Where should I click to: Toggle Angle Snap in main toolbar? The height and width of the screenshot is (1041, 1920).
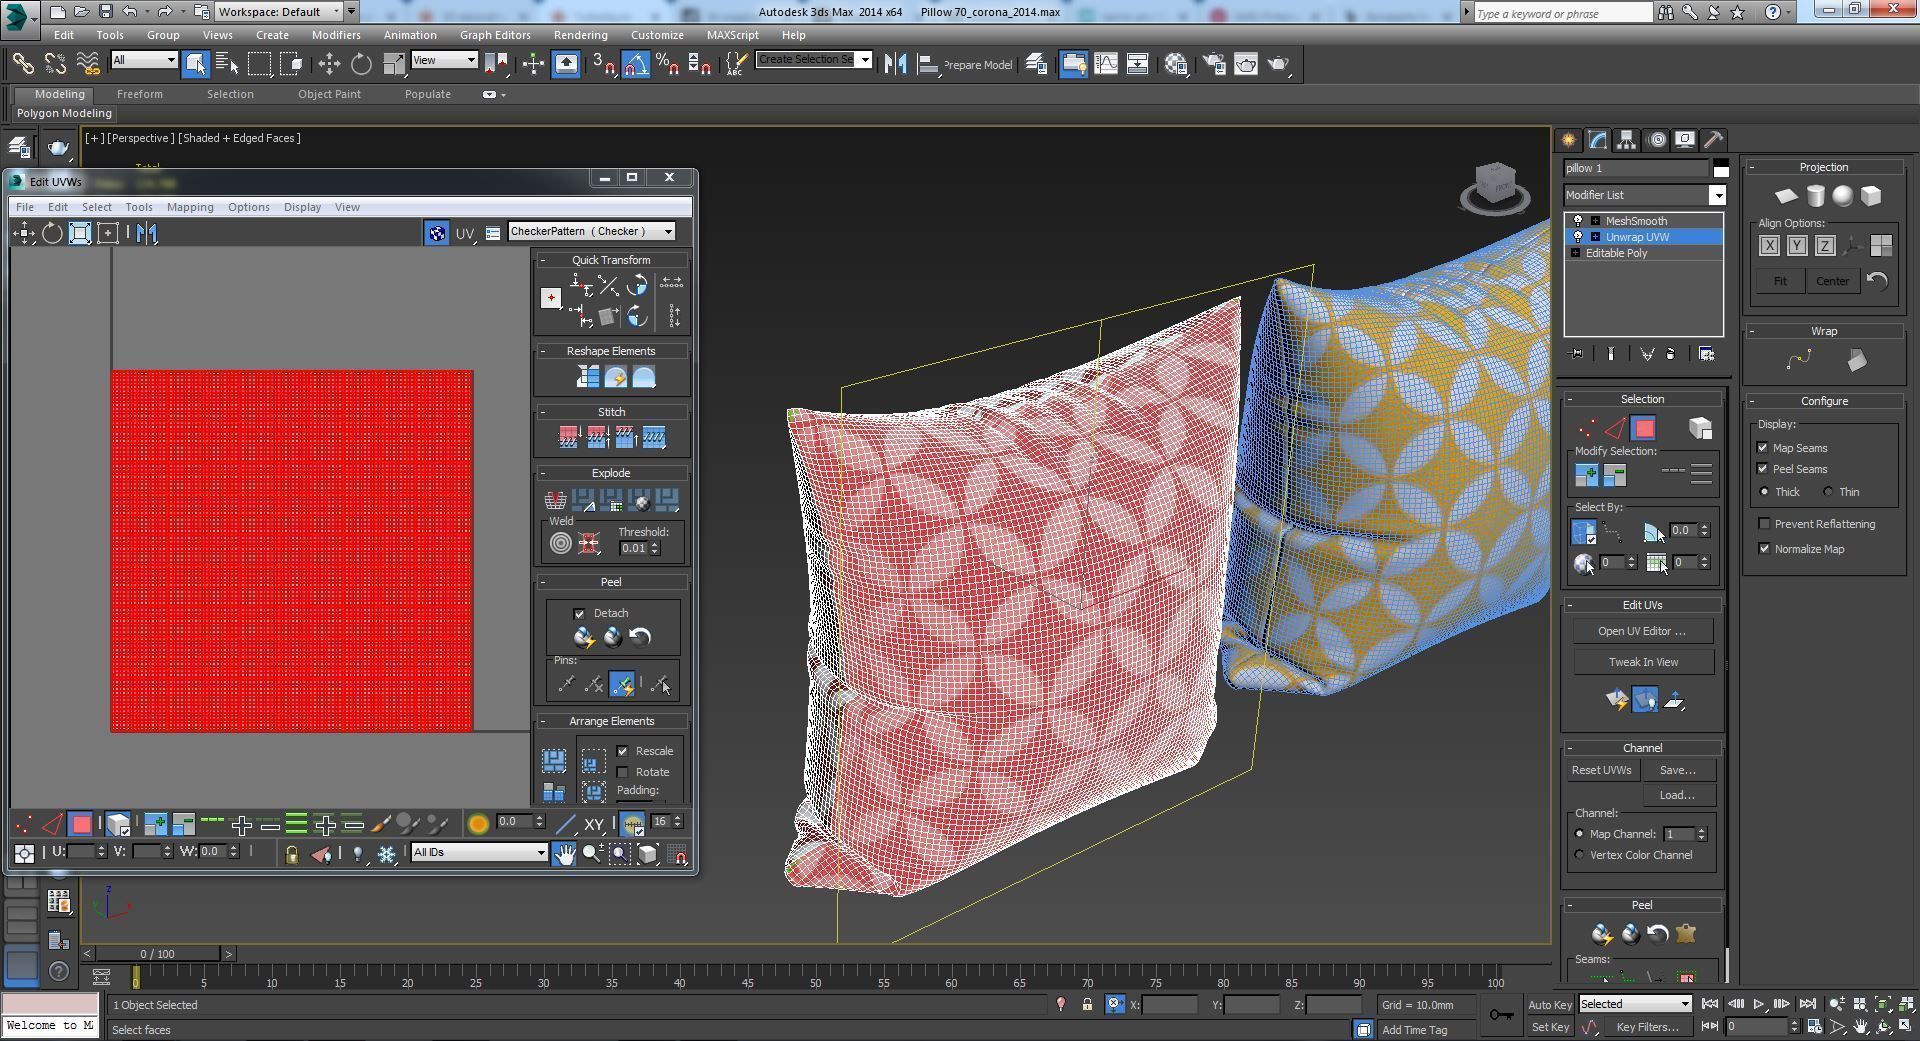[x=636, y=64]
